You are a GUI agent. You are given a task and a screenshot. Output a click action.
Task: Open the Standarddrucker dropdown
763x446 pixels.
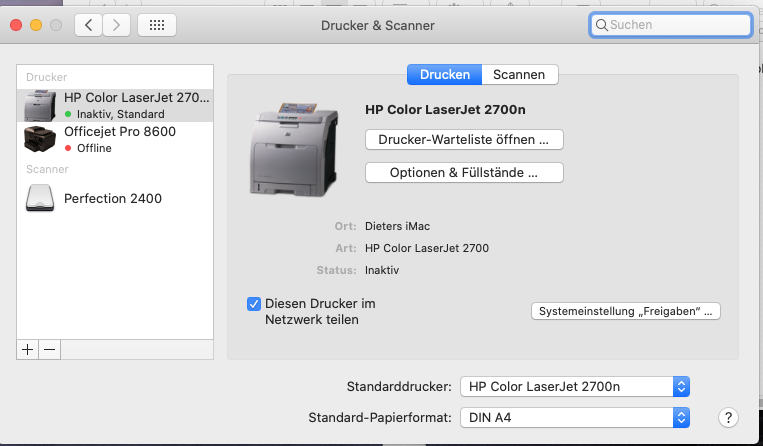[575, 387]
